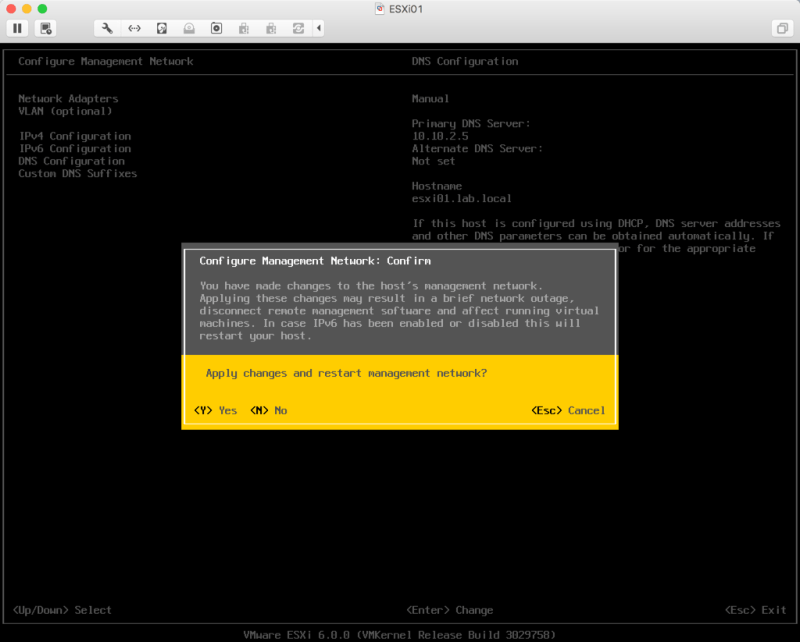The height and width of the screenshot is (642, 800).
Task: Click the camera device icon in toolbar
Action: 215,28
